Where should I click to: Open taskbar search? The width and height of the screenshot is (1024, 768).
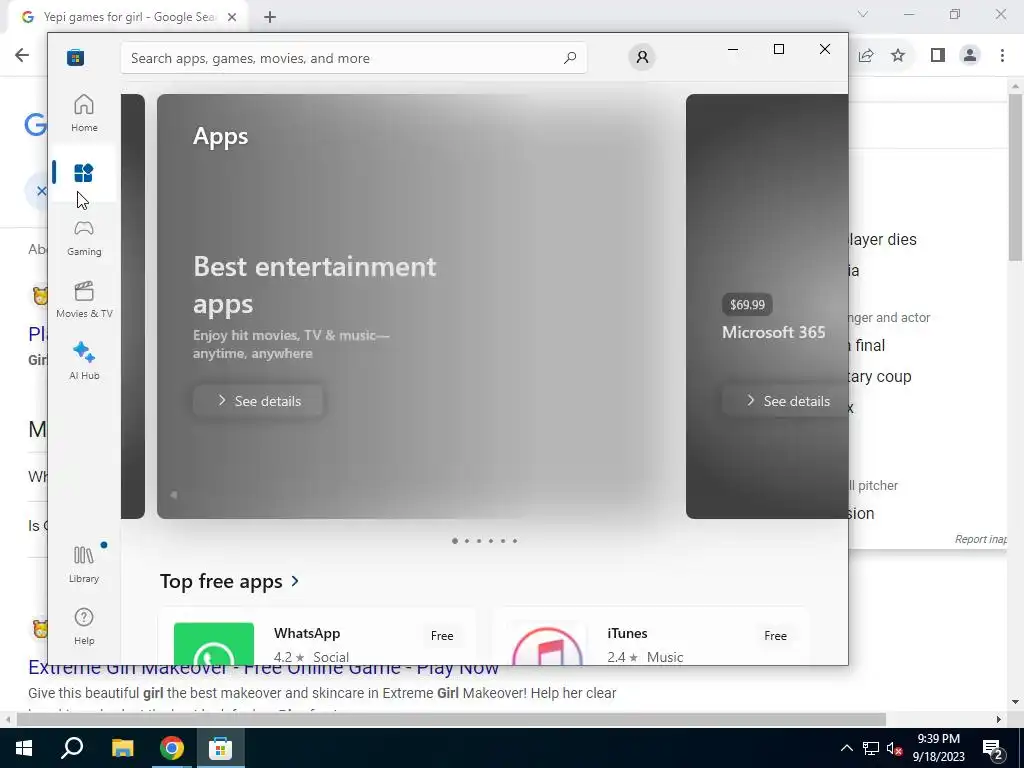pyautogui.click(x=72, y=748)
